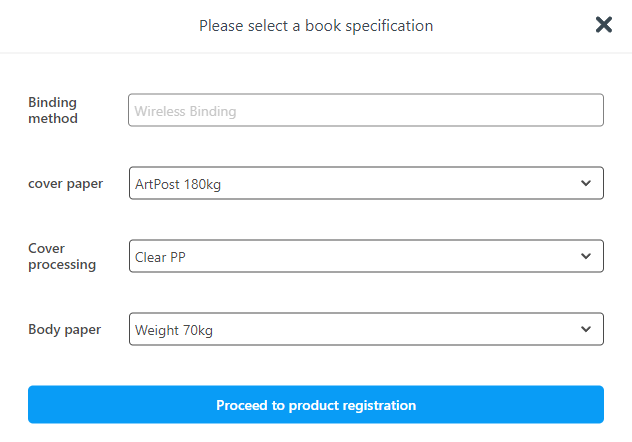Open the Body paper dropdown

(x=366, y=330)
